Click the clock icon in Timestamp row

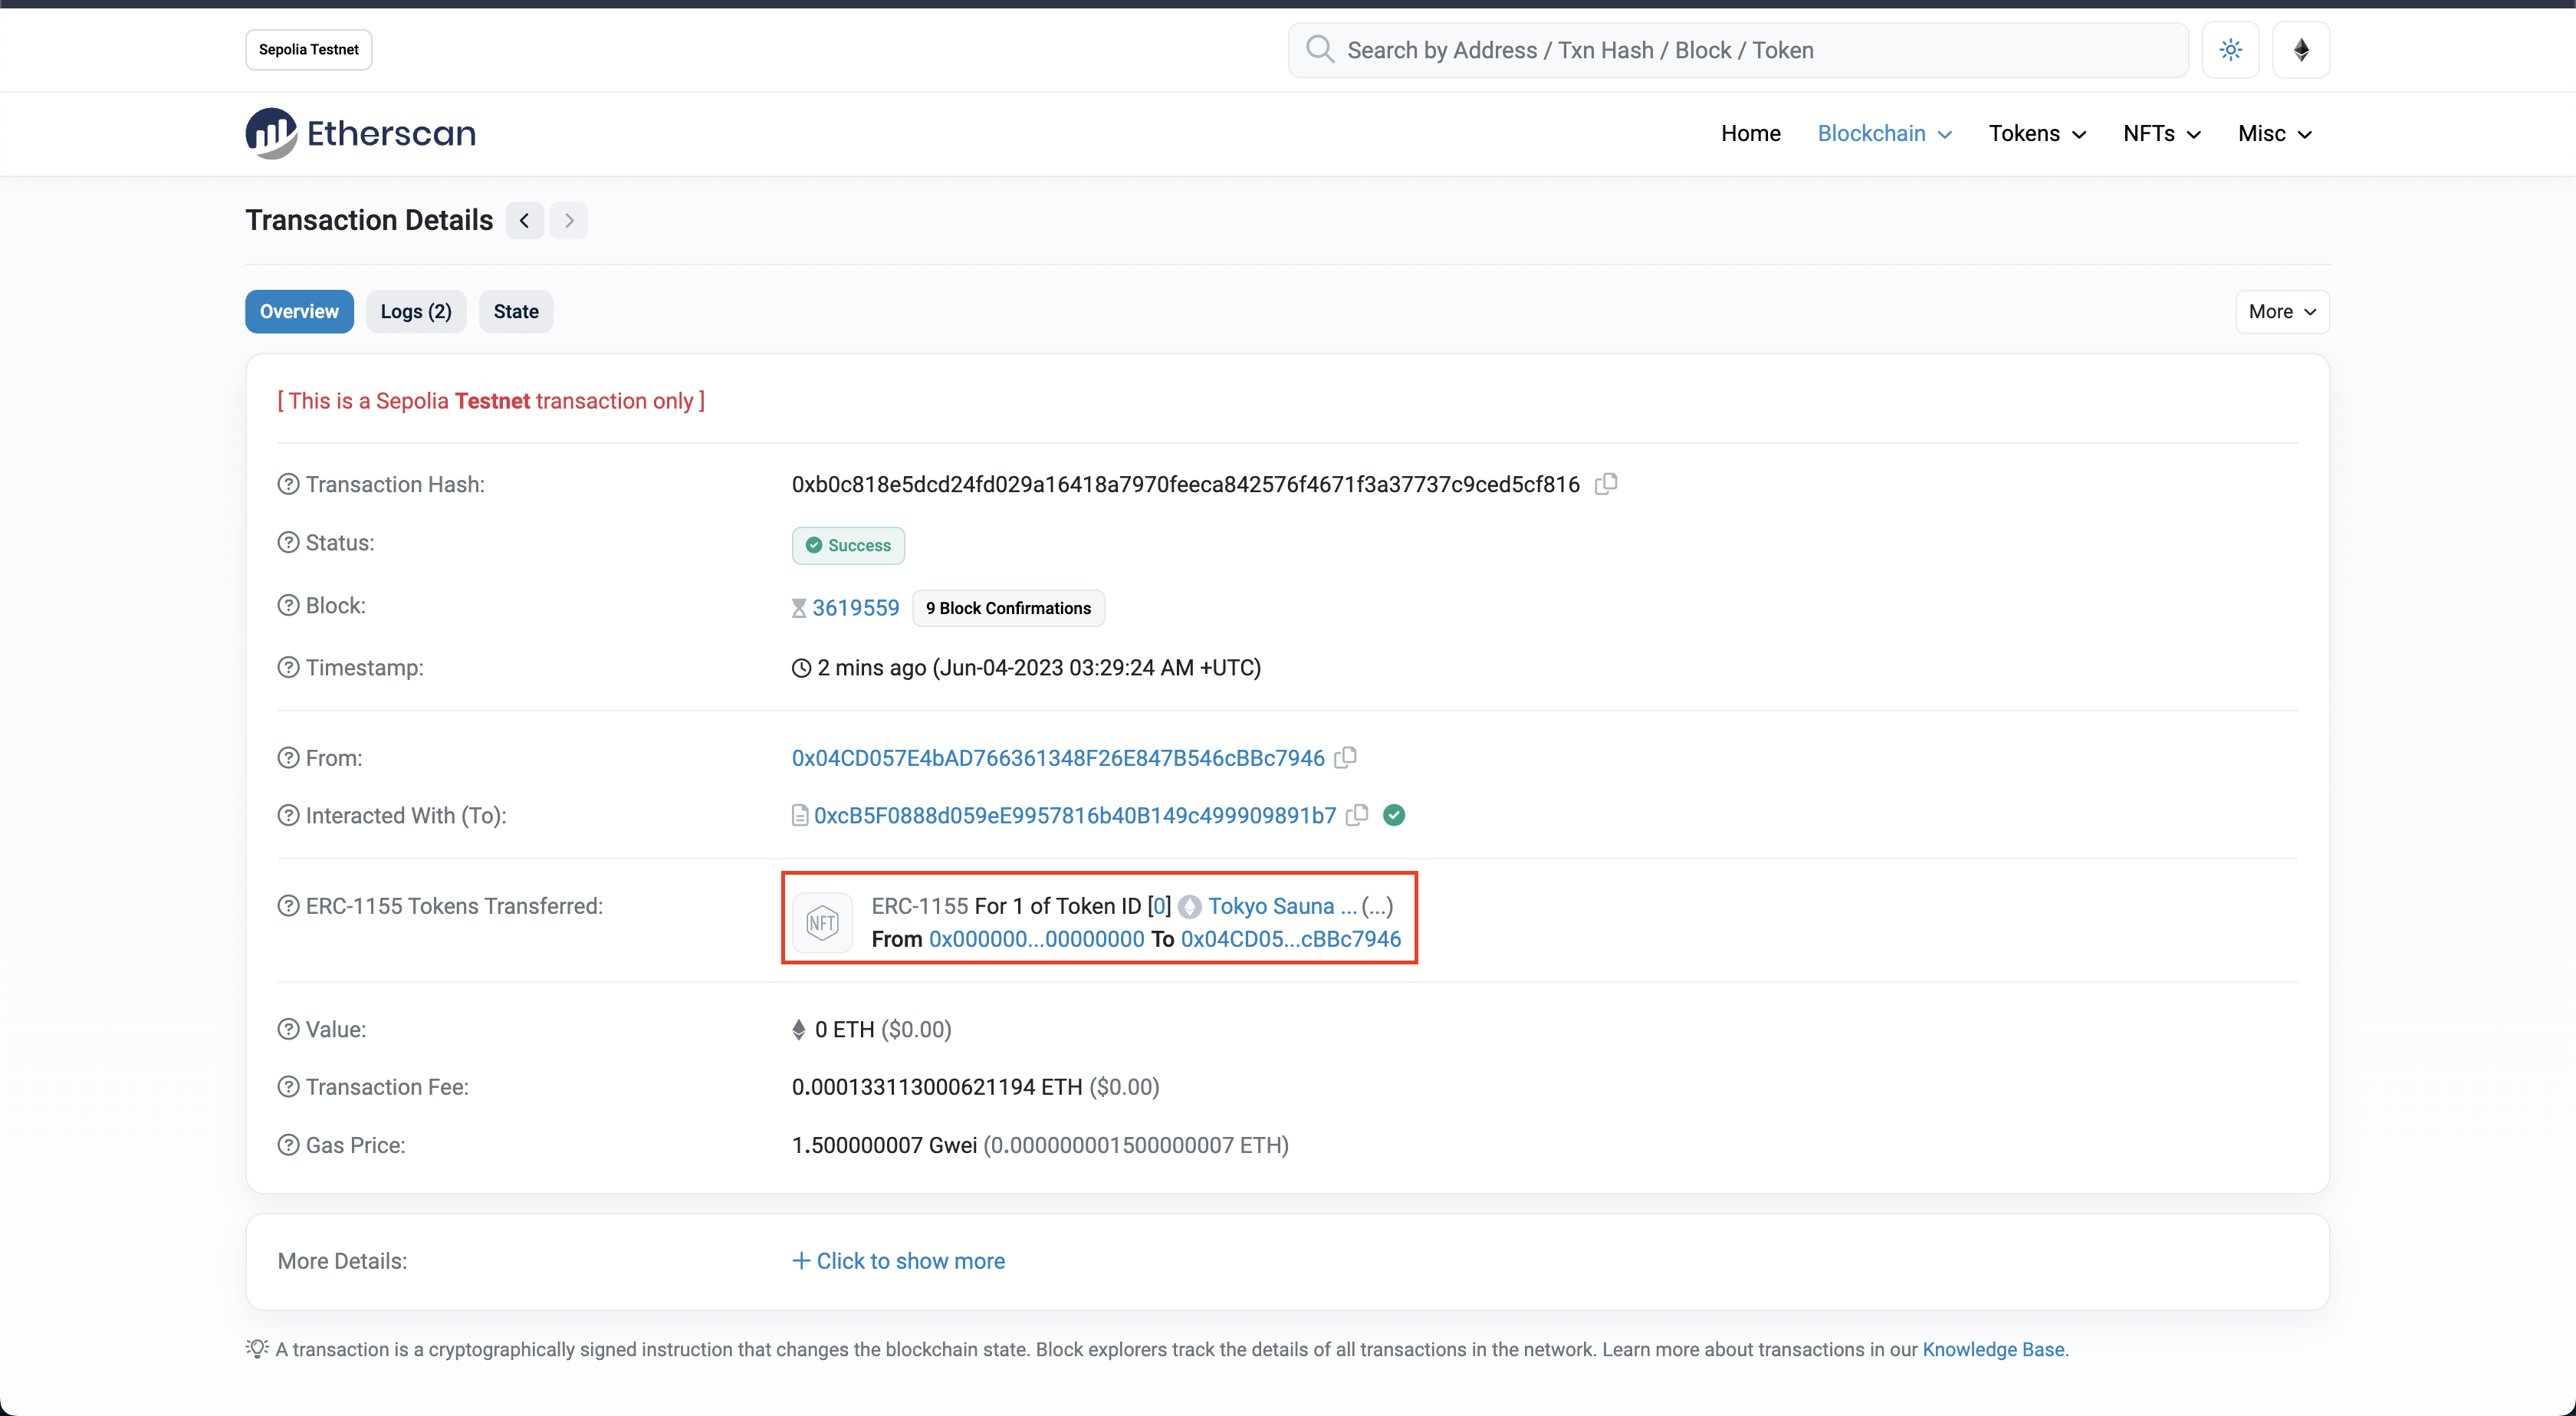click(801, 668)
